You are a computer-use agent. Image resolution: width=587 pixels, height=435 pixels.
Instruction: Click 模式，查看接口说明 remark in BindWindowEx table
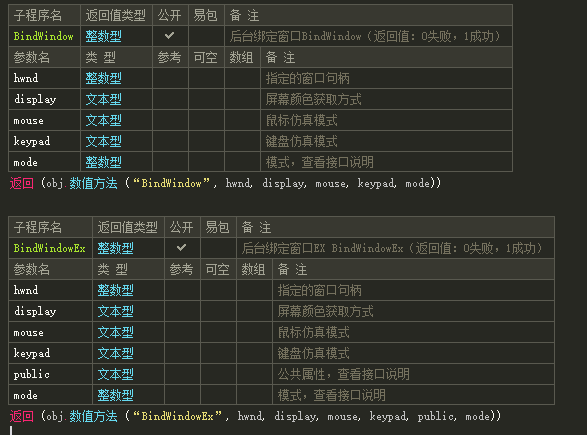coord(331,395)
